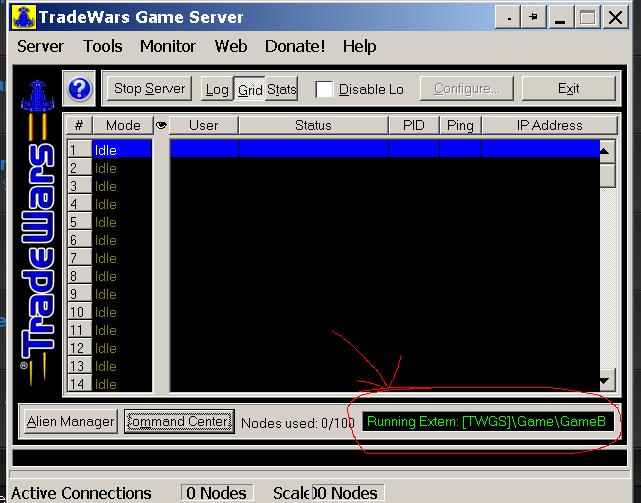Open the Command Center

pyautogui.click(x=179, y=421)
